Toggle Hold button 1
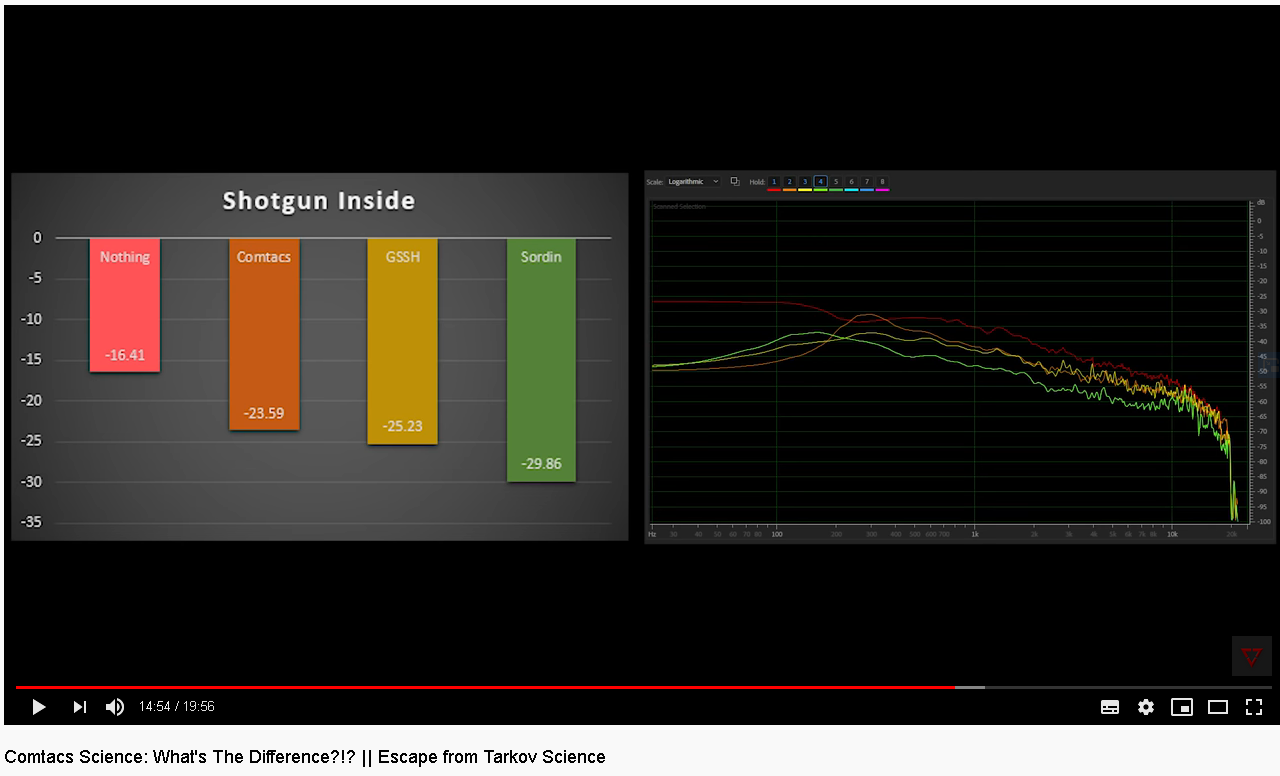This screenshot has width=1280, height=776. [x=774, y=182]
